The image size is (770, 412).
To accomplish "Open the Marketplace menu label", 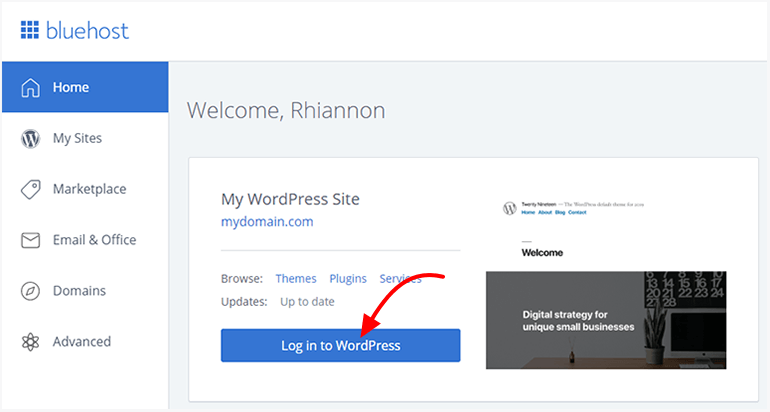I will tap(90, 189).
